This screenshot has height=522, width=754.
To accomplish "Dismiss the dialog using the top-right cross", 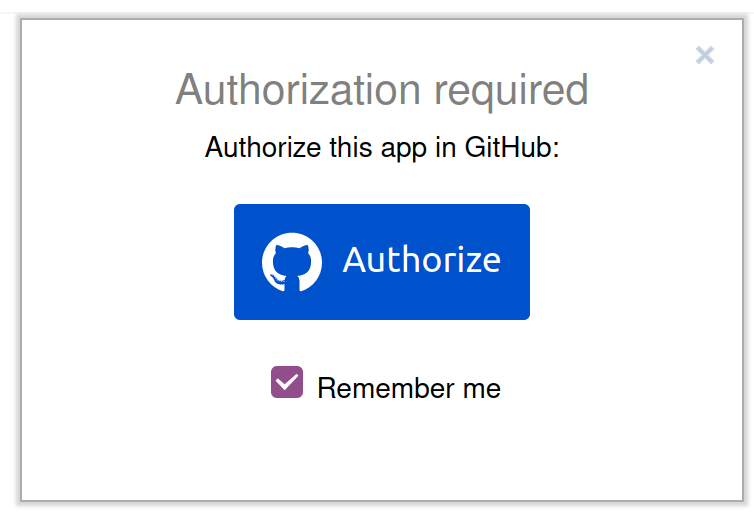I will 705,55.
